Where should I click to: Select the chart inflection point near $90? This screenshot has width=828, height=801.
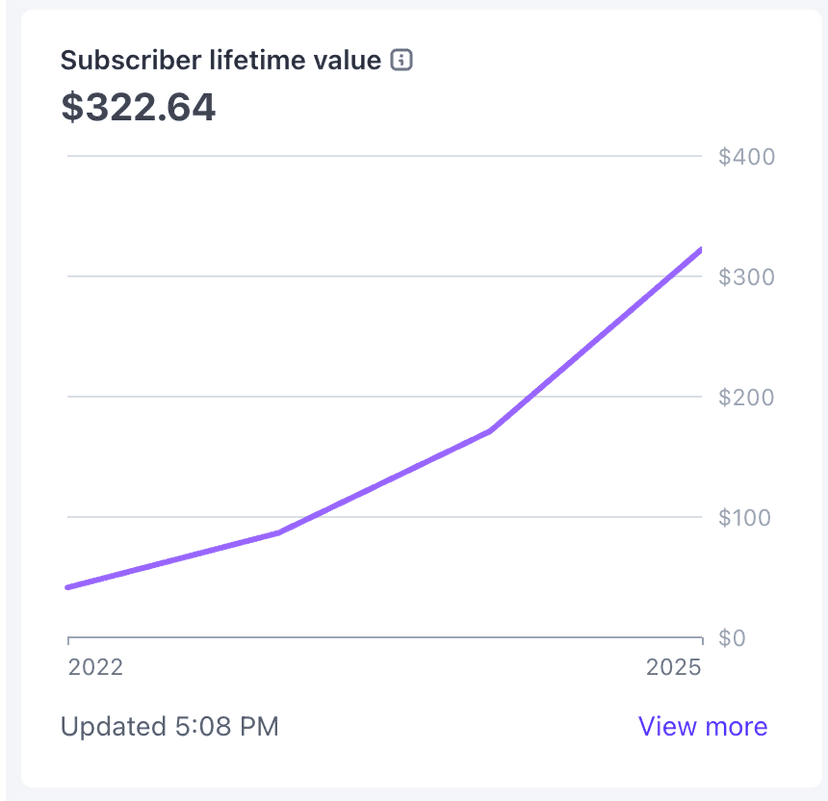(x=280, y=533)
